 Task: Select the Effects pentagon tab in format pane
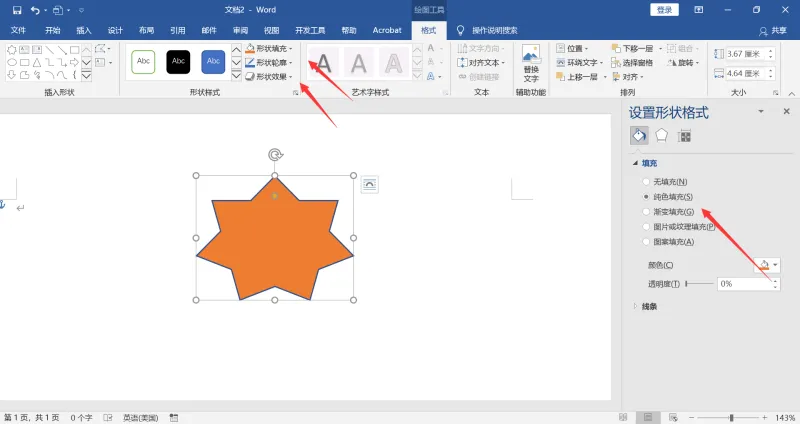(x=662, y=136)
